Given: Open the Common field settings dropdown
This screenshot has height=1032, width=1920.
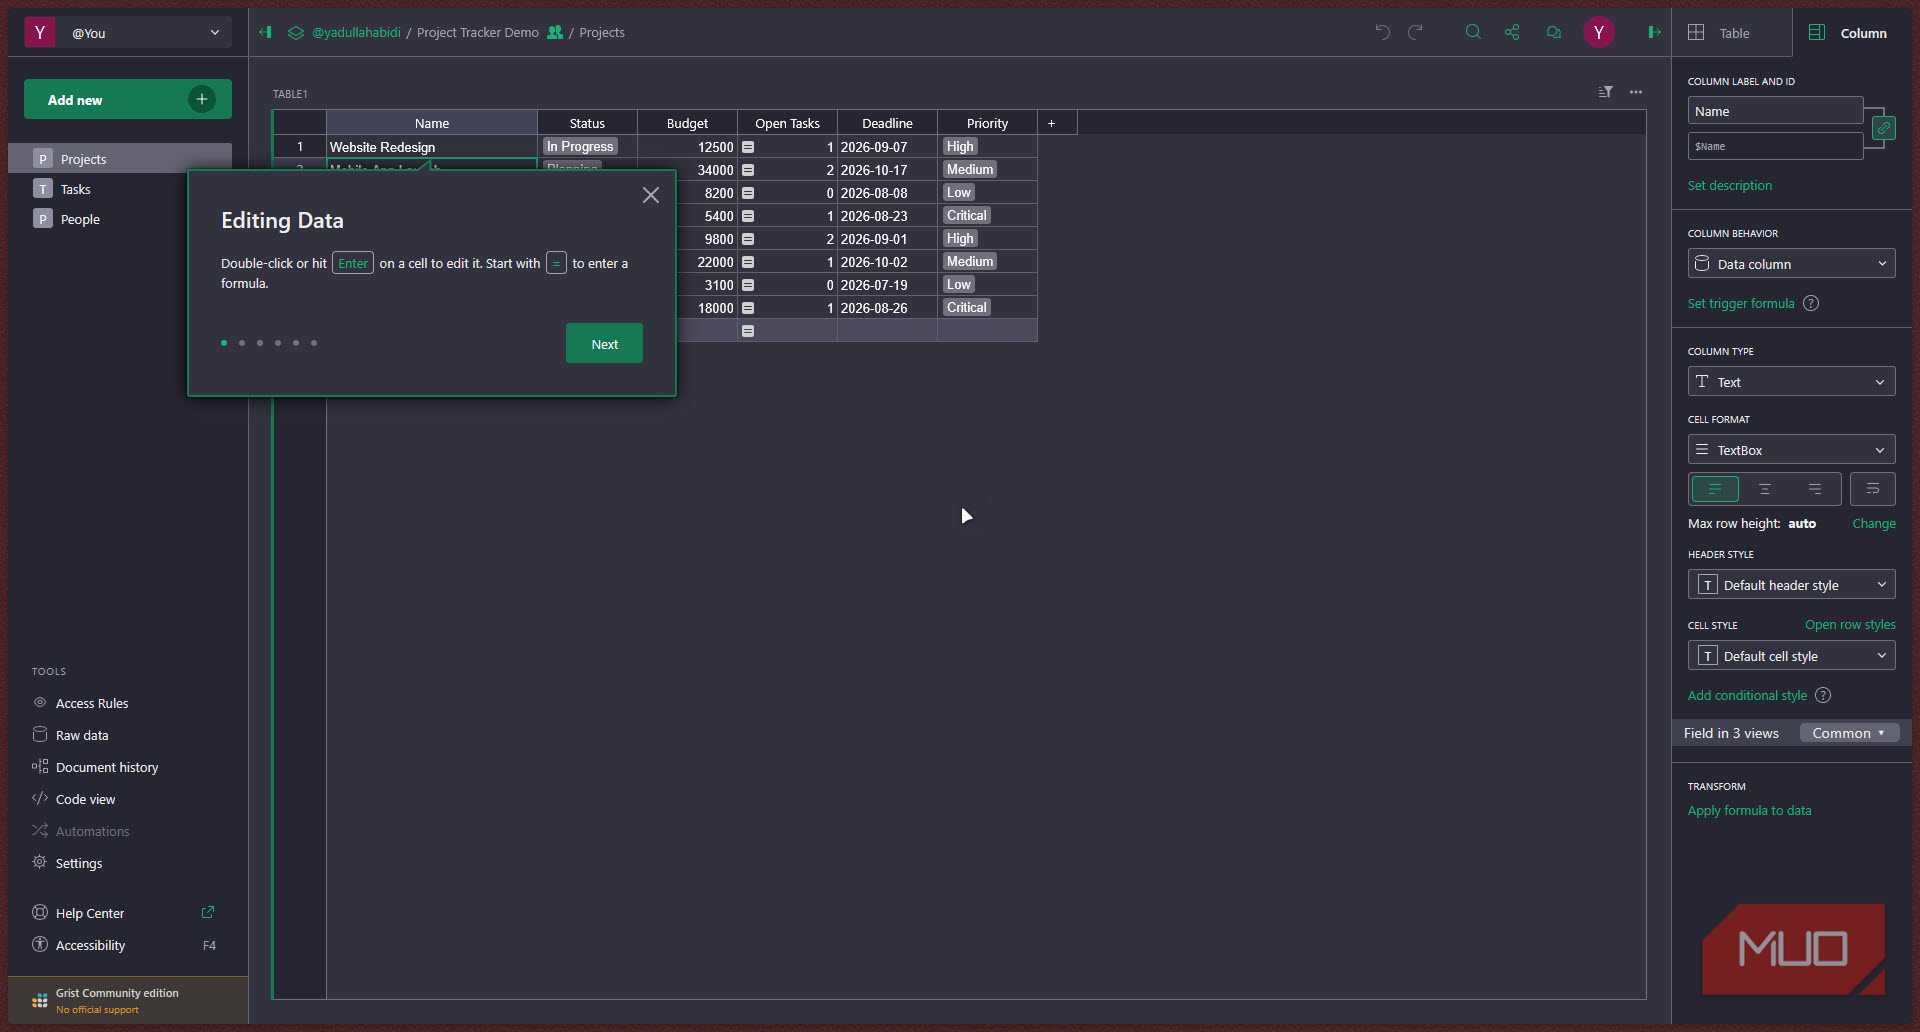Looking at the screenshot, I should pyautogui.click(x=1849, y=733).
